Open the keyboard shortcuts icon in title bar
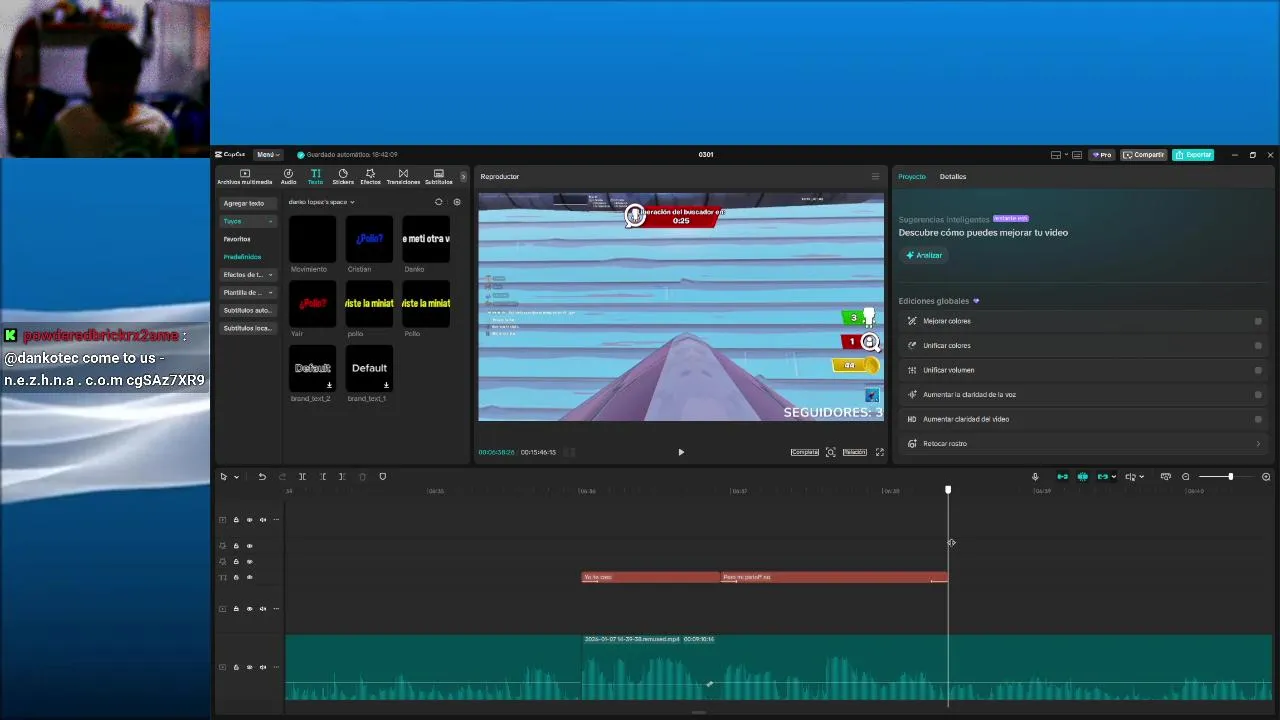This screenshot has height=720, width=1280. 1077,155
